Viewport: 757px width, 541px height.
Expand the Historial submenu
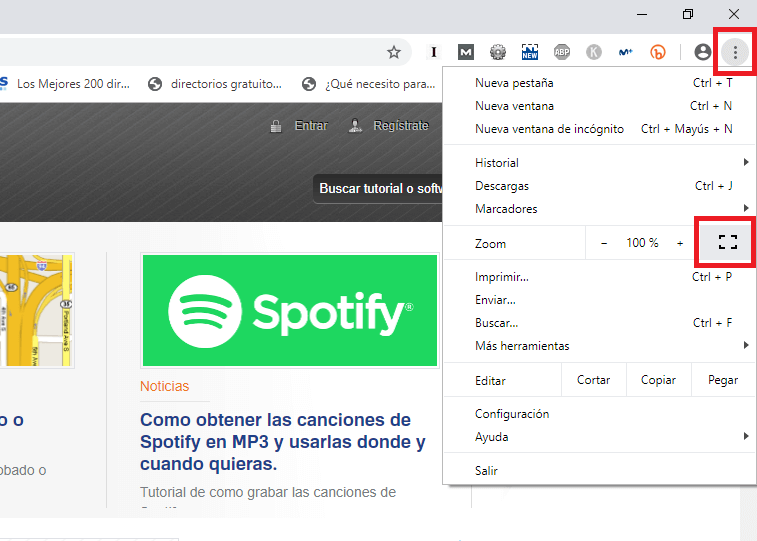599,163
